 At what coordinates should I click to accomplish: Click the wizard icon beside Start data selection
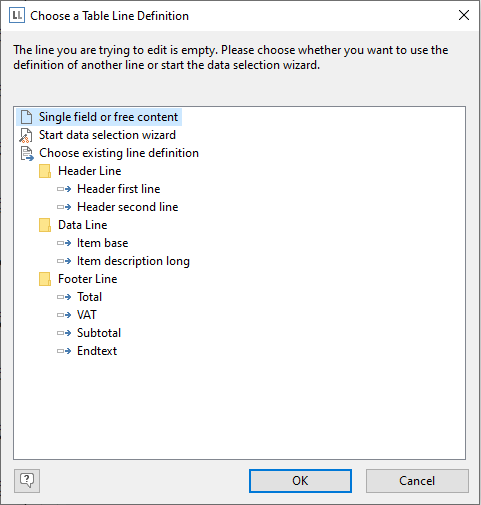(x=26, y=135)
